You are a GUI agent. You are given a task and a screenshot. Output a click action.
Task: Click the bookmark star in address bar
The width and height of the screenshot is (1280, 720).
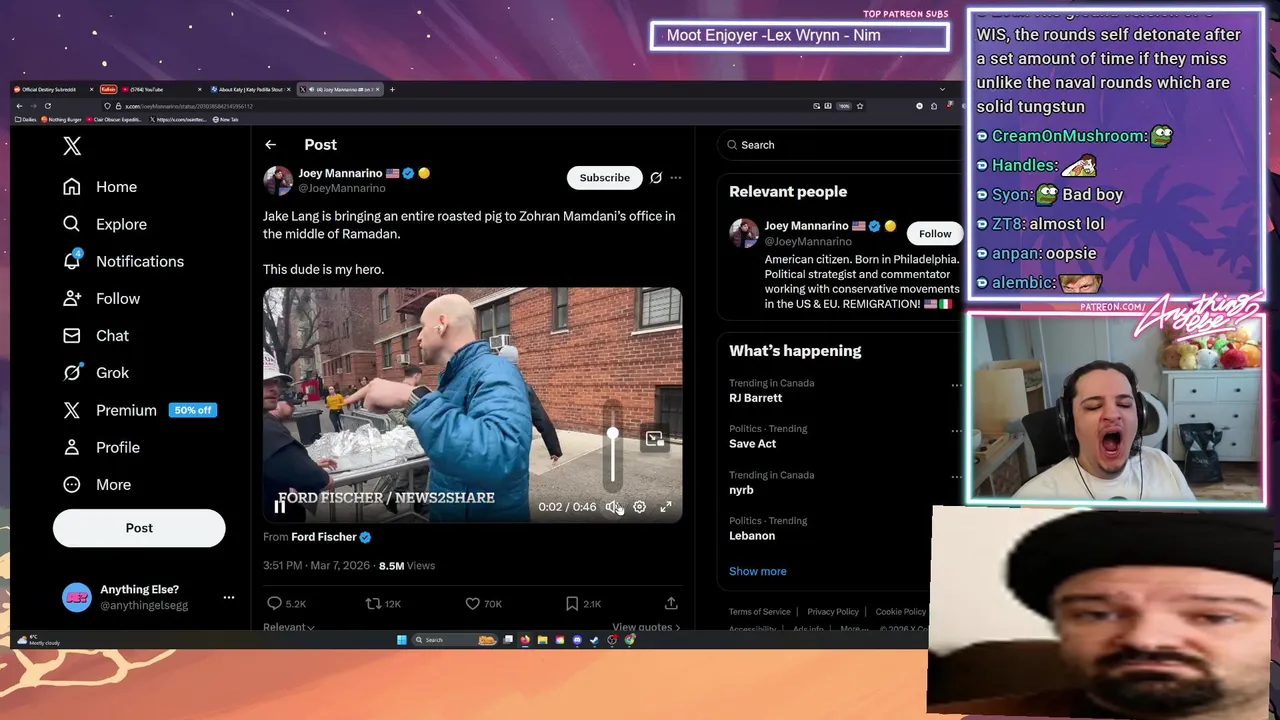pos(859,106)
